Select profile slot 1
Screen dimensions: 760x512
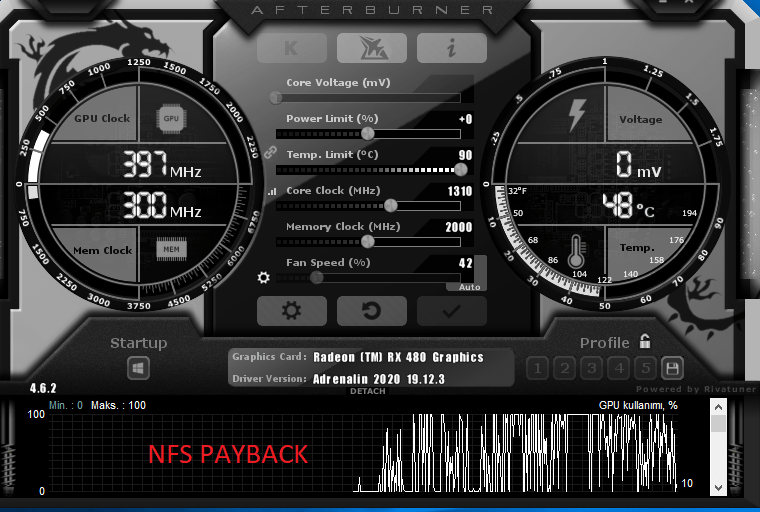click(538, 368)
